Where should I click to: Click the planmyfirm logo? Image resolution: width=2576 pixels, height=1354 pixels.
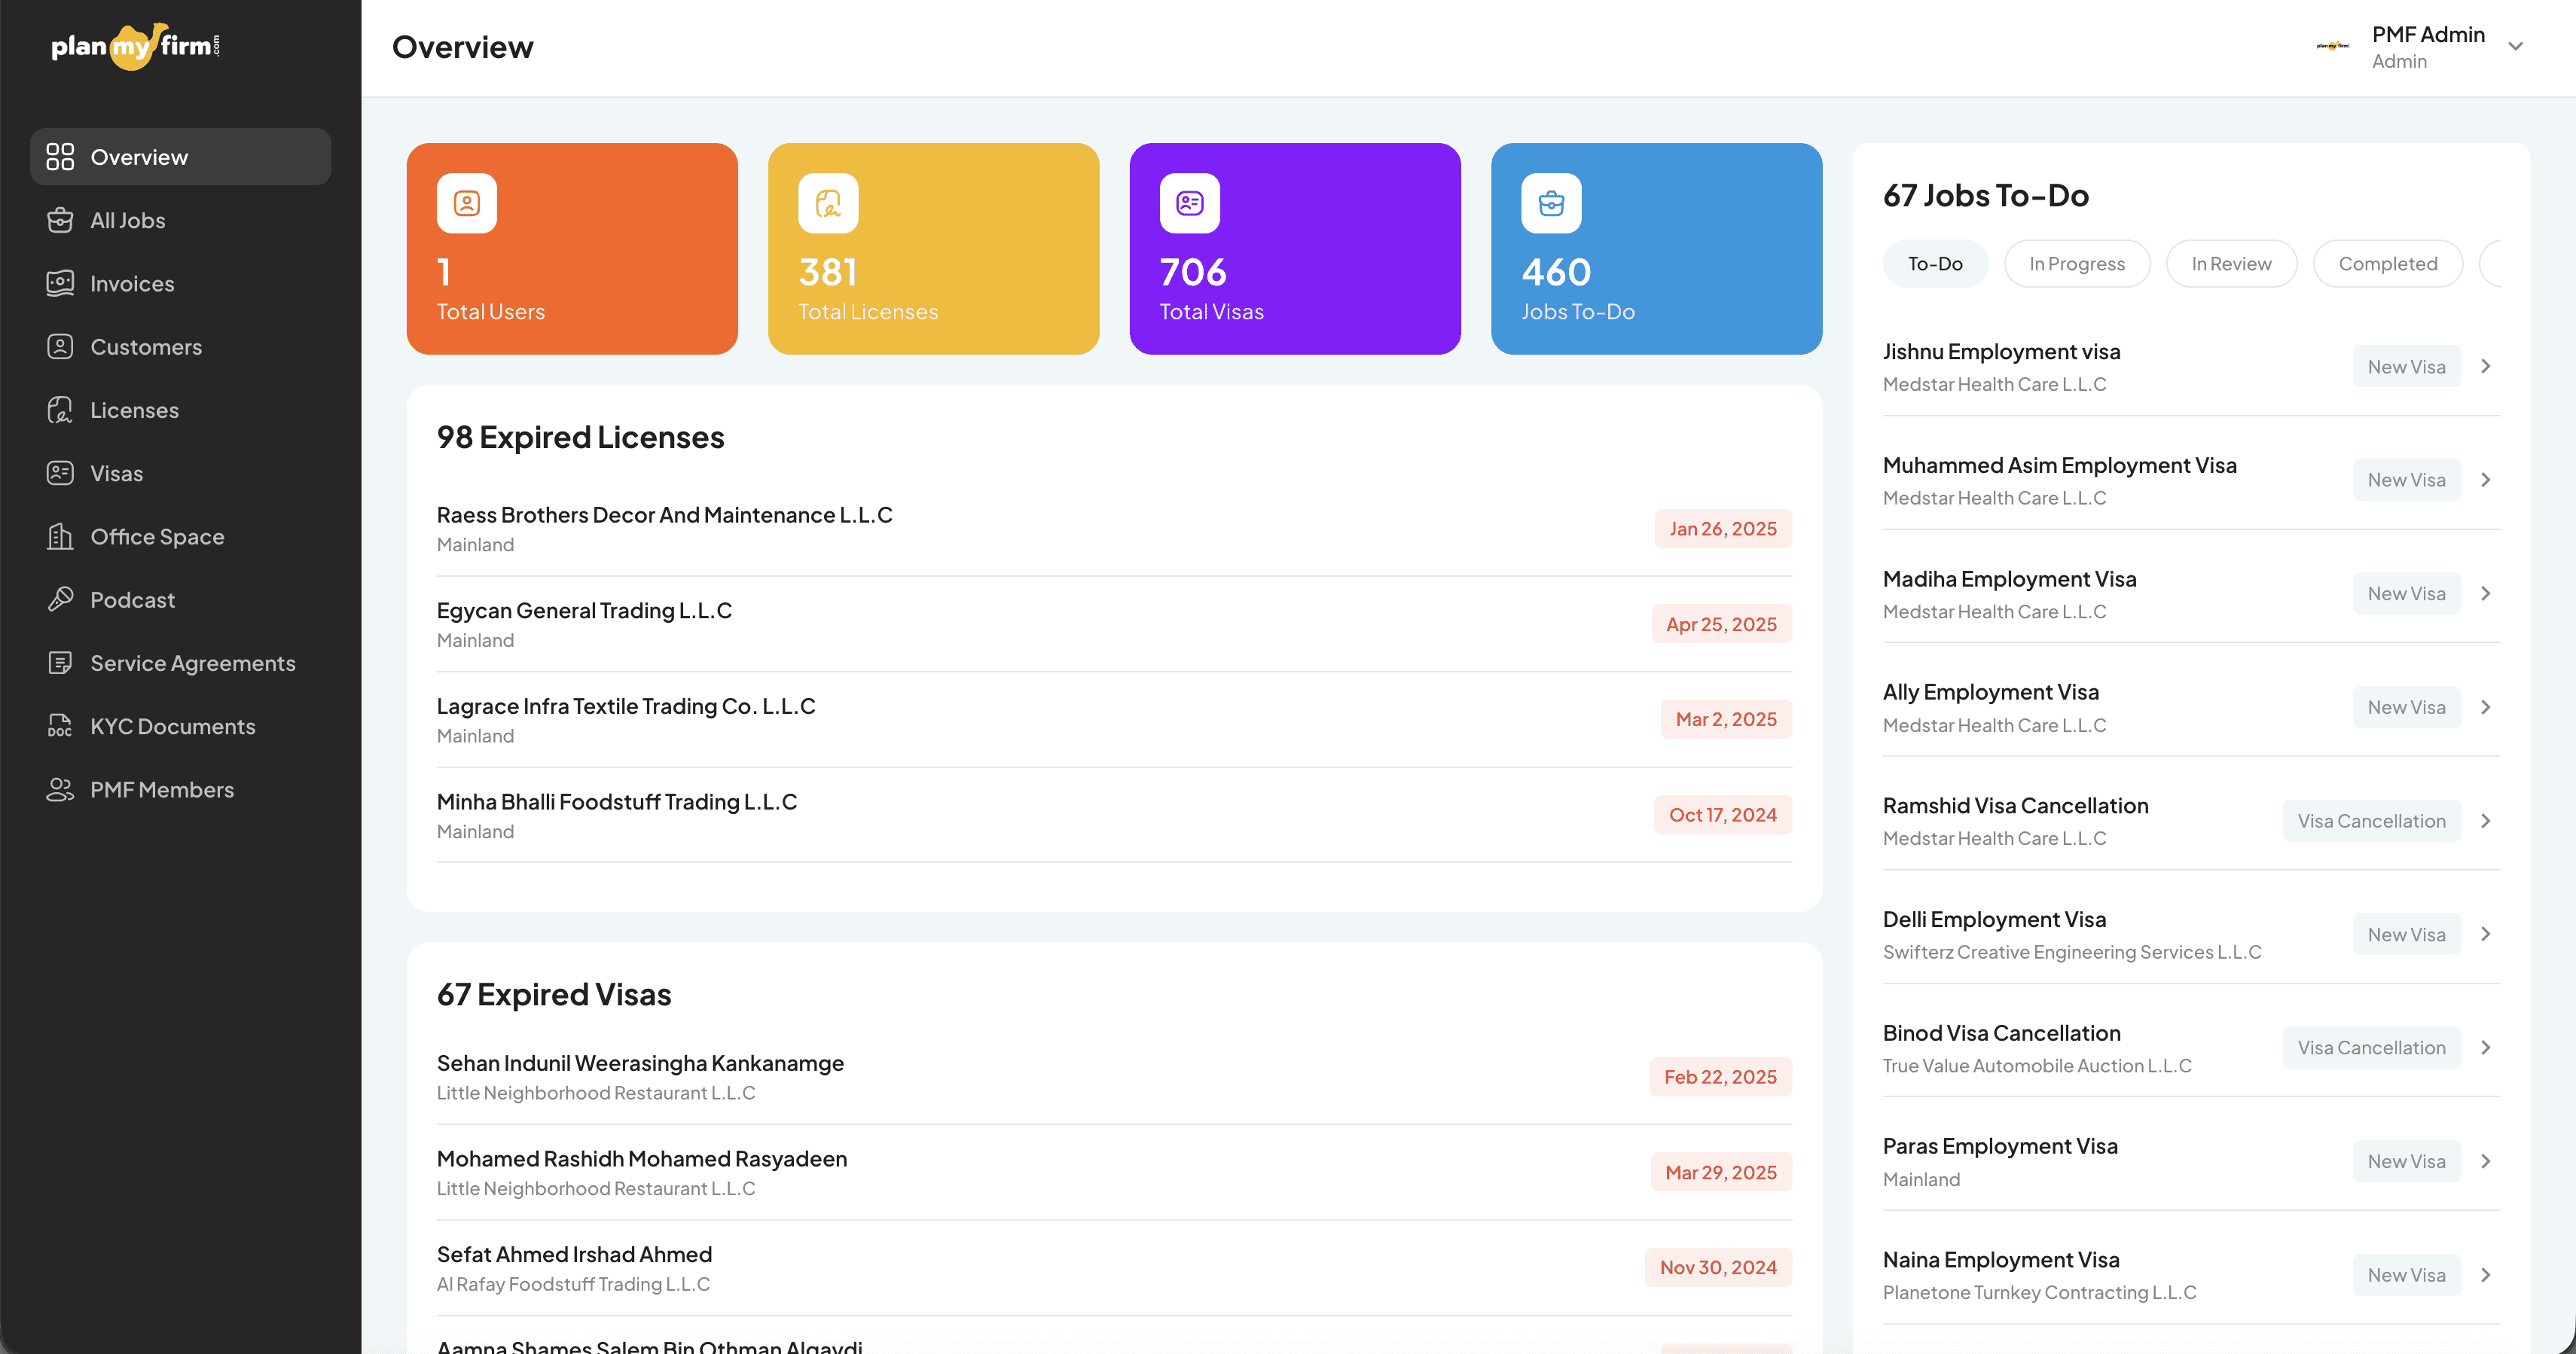pyautogui.click(x=136, y=46)
